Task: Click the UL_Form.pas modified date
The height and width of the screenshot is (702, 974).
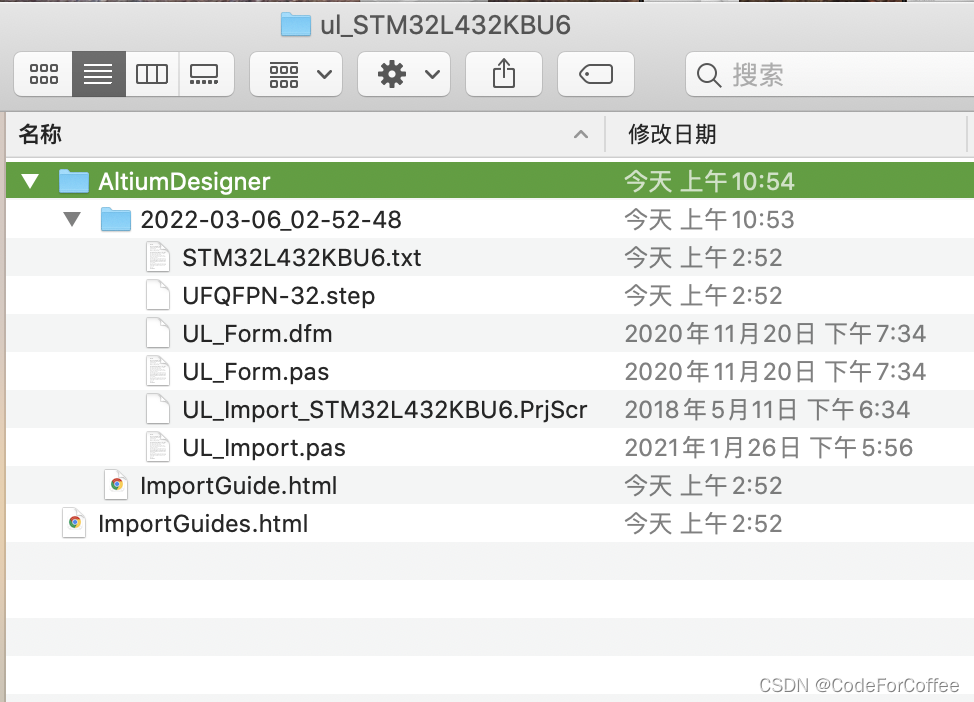Action: 775,372
